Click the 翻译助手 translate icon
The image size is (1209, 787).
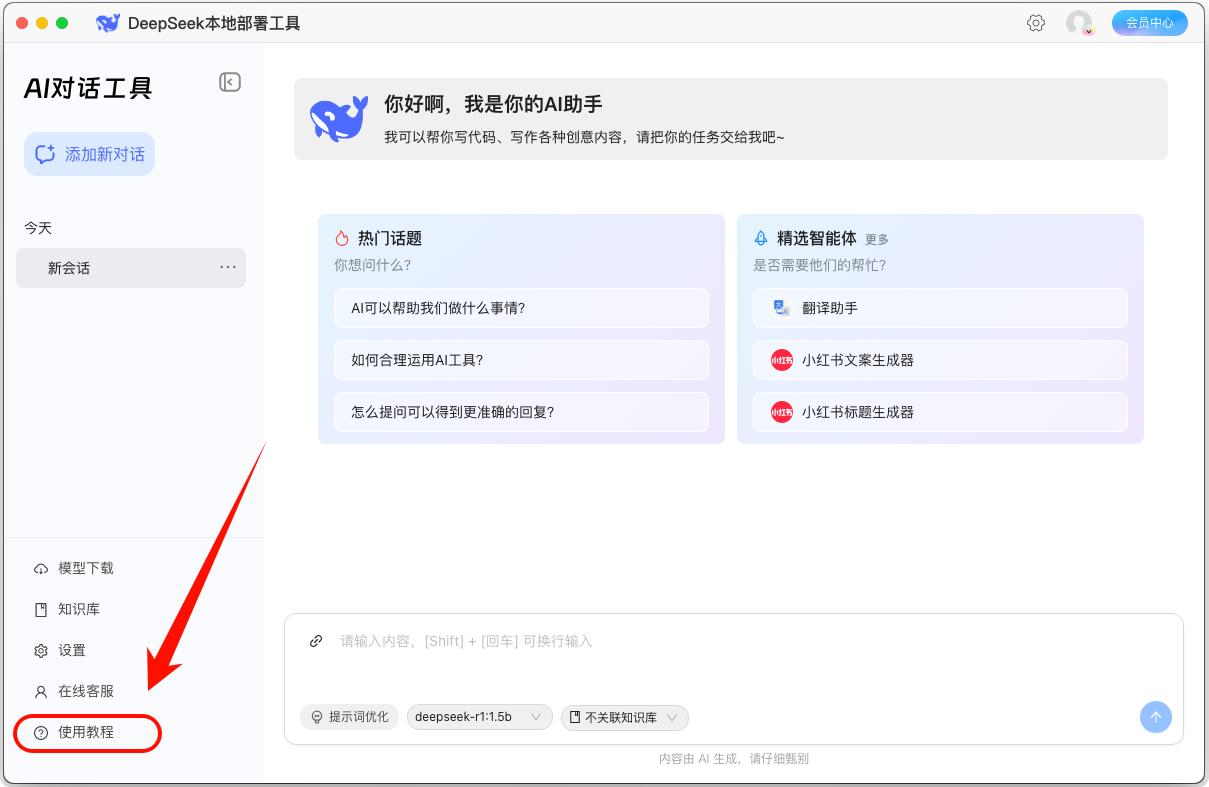[x=782, y=308]
